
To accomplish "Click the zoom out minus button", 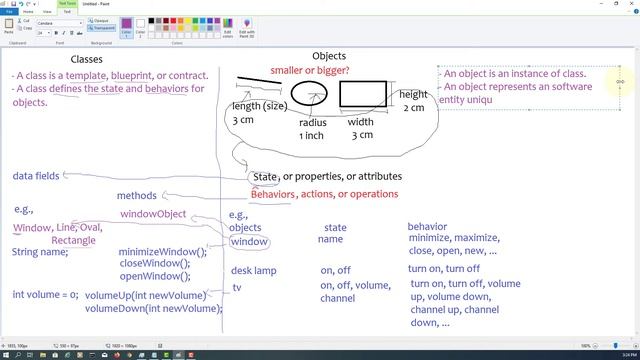I will tap(595, 346).
